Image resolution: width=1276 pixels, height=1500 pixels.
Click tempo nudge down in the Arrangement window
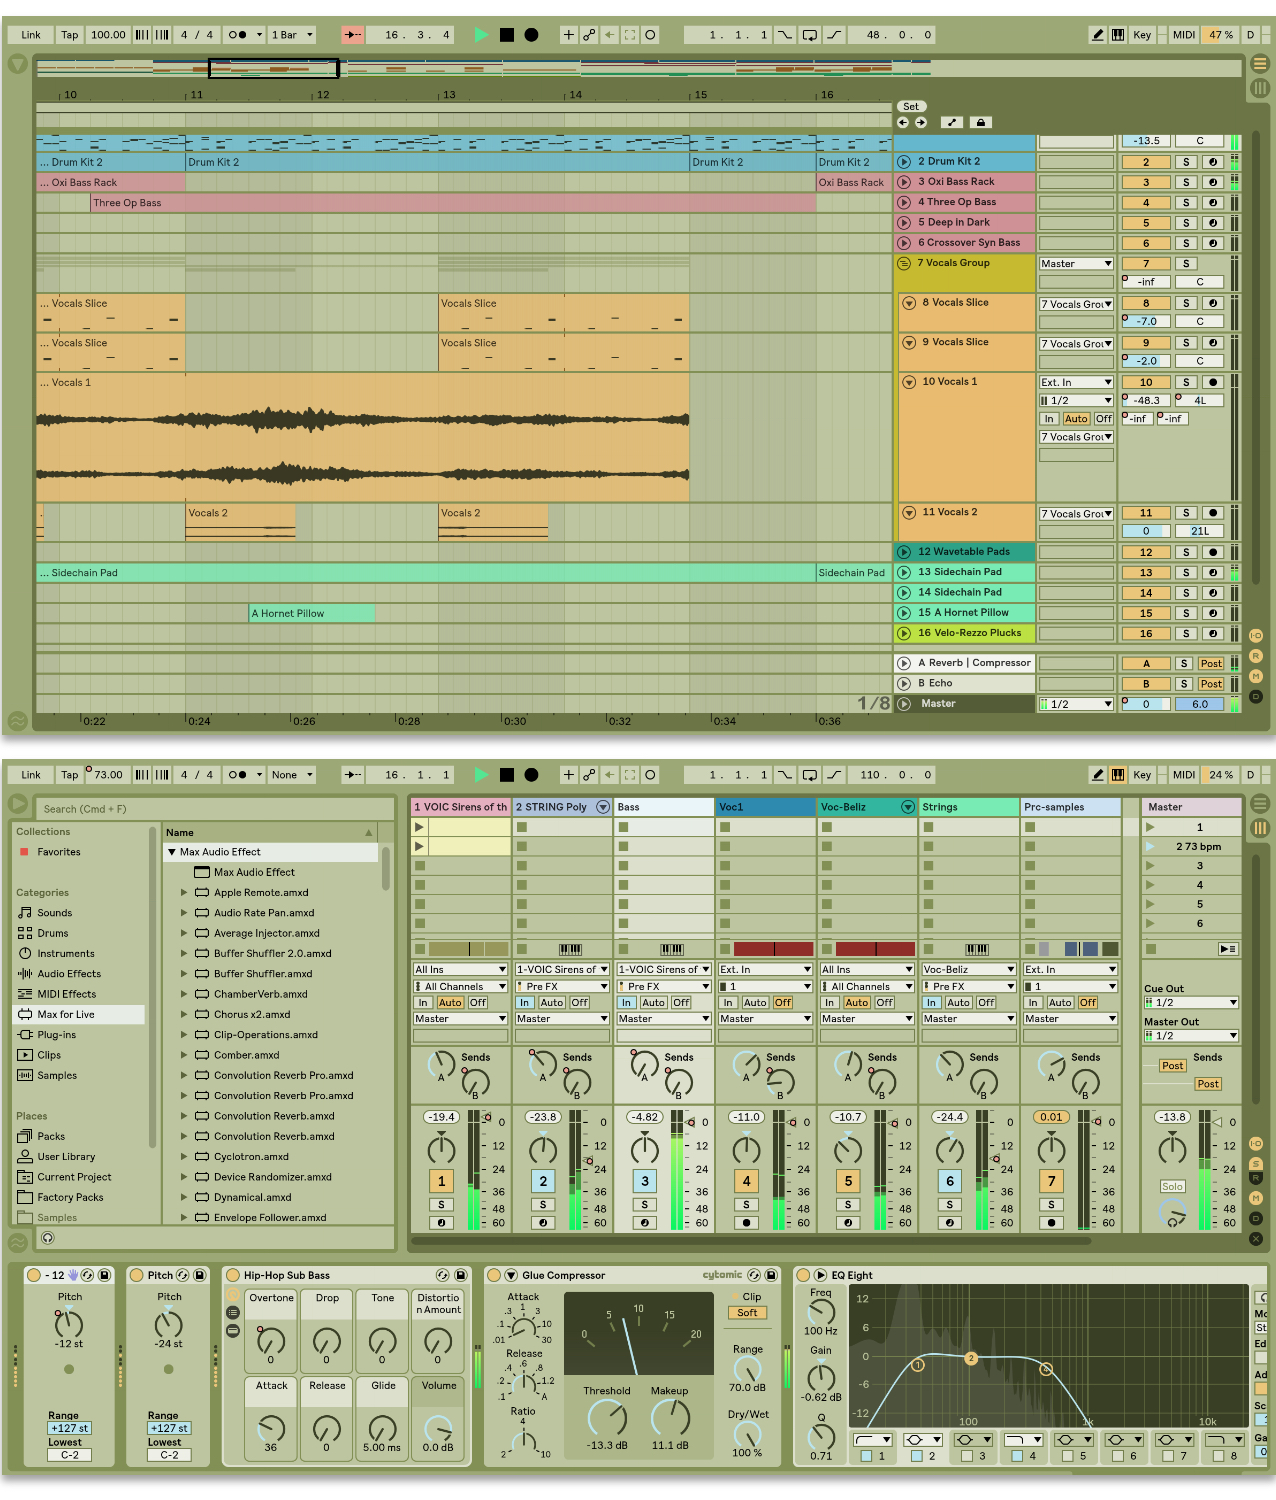(x=142, y=35)
